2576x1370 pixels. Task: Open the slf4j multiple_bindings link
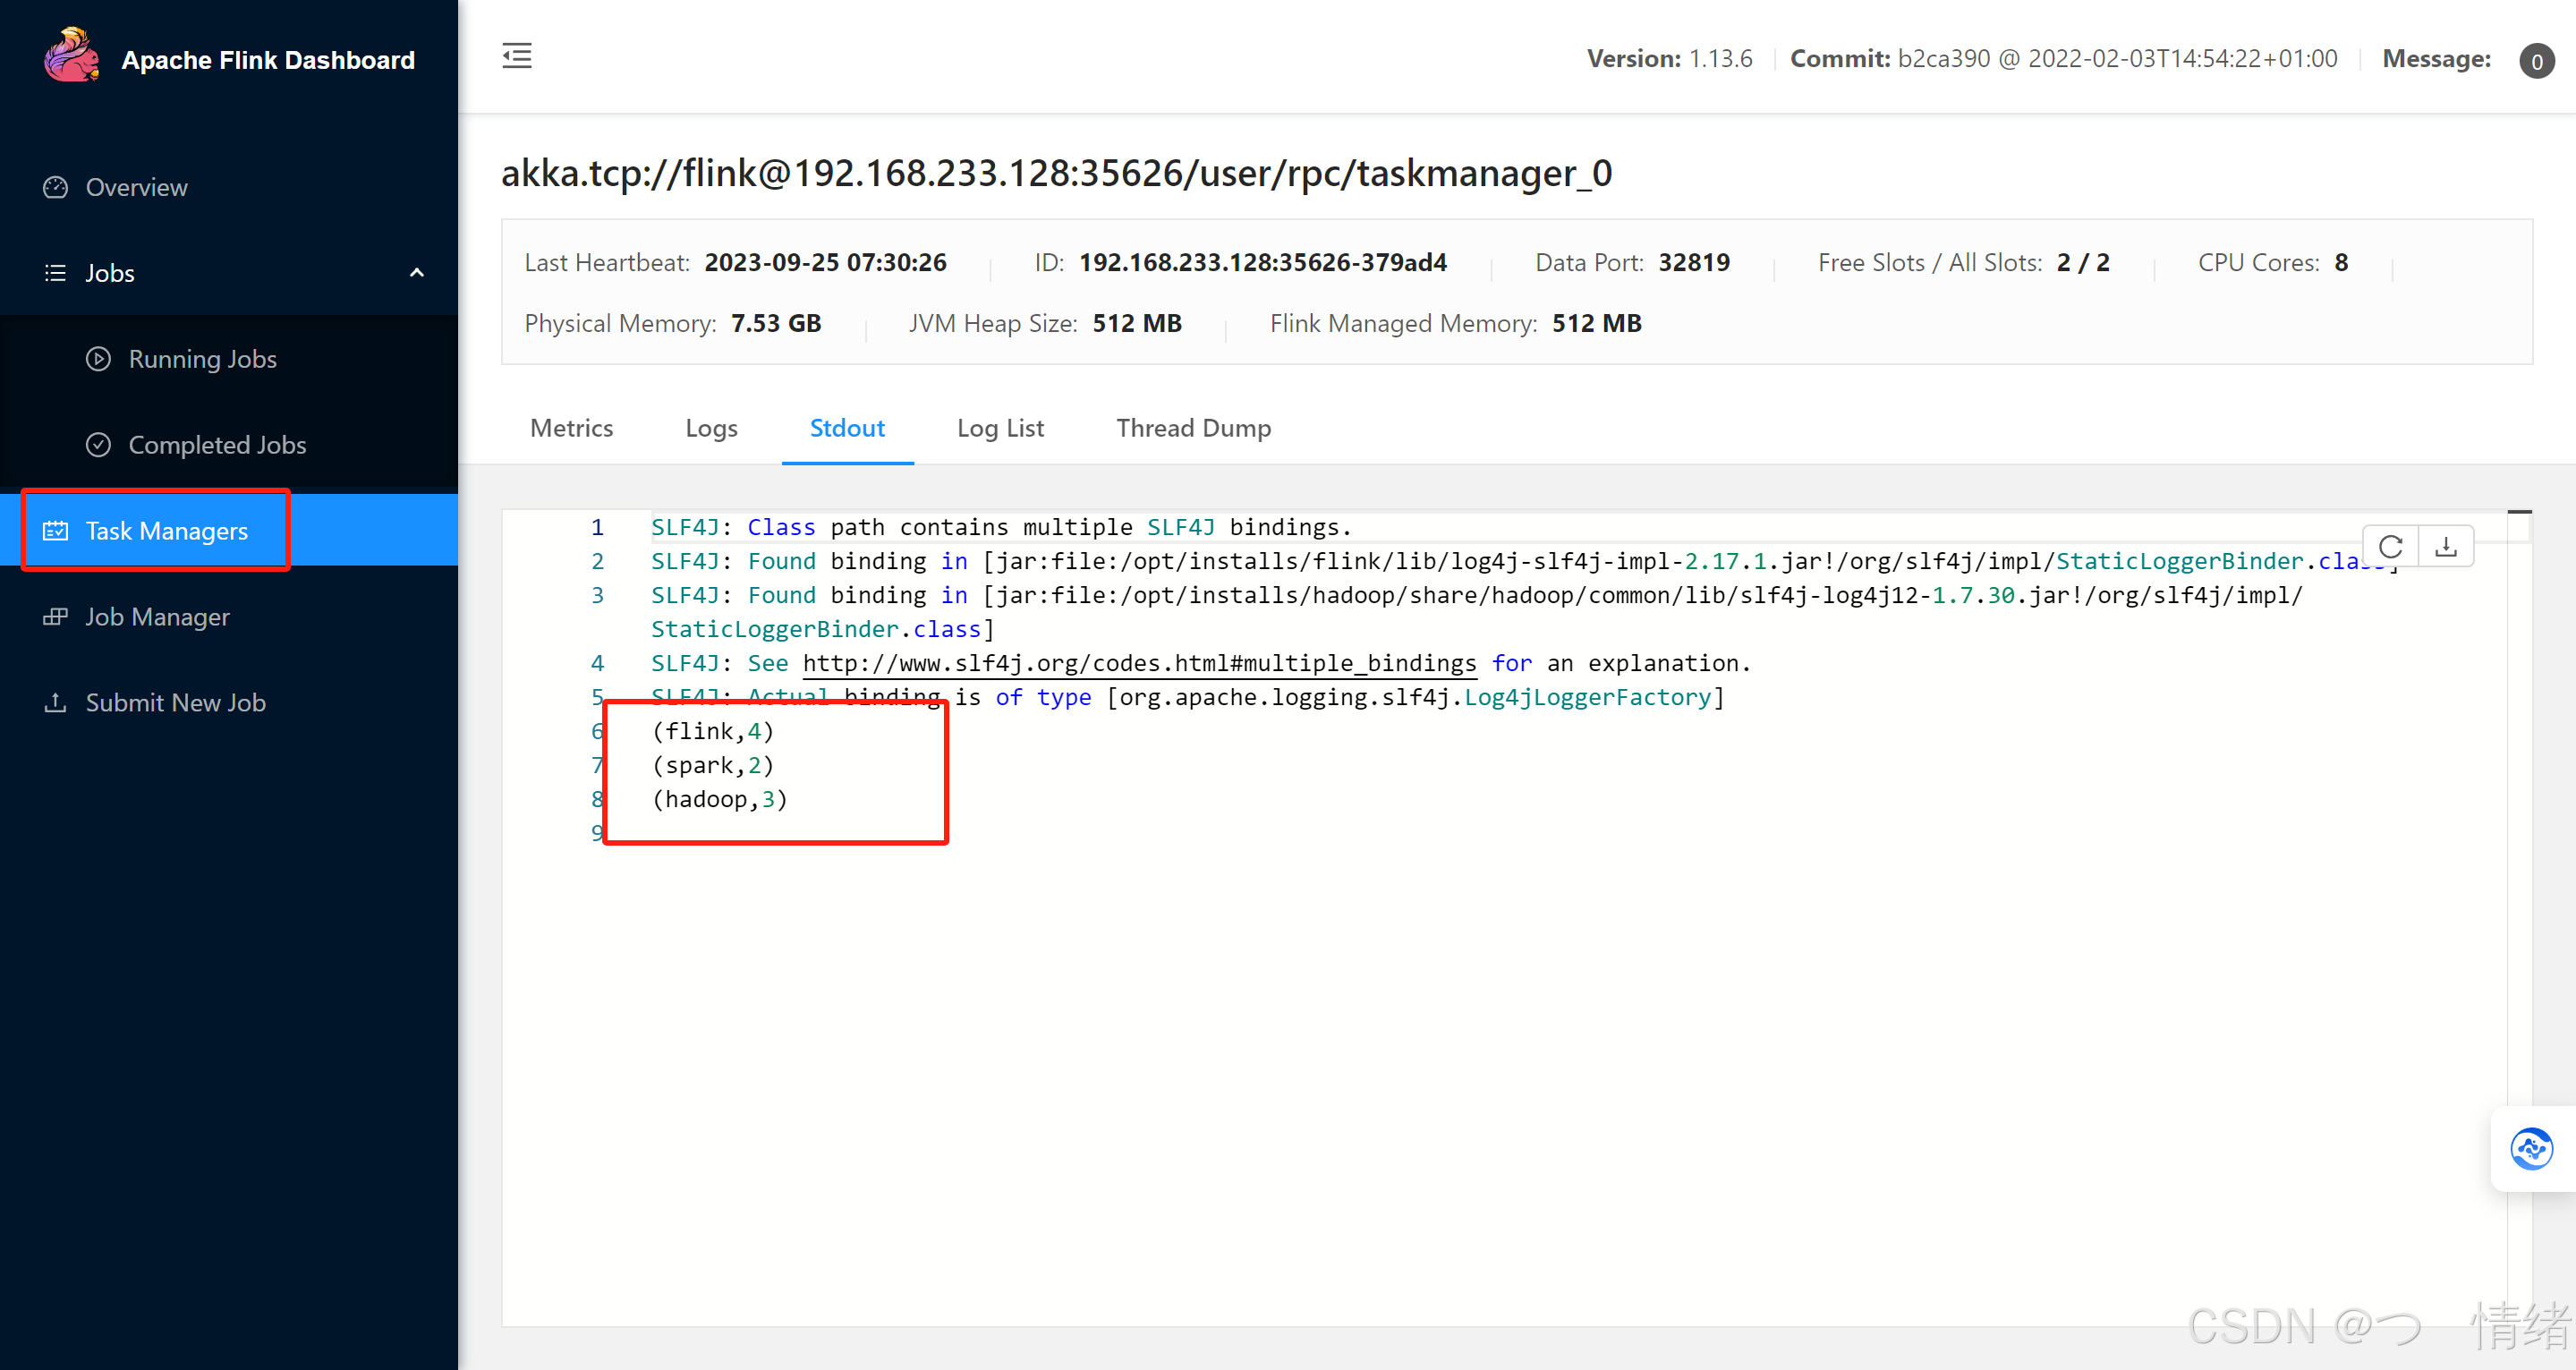(1140, 662)
